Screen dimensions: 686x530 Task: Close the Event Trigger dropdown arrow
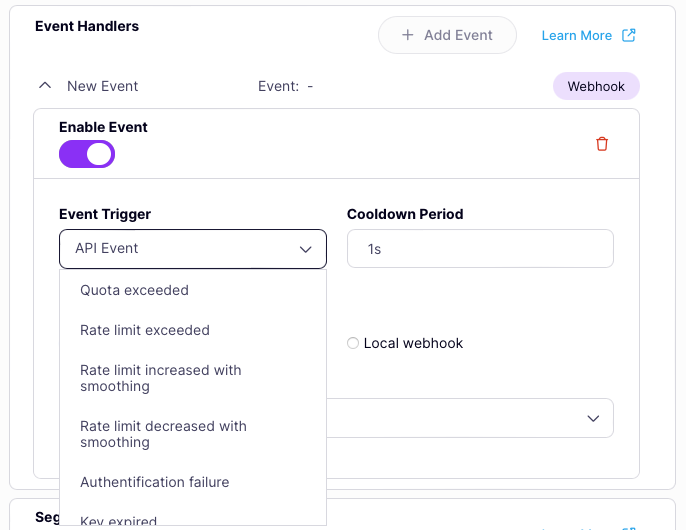[306, 249]
